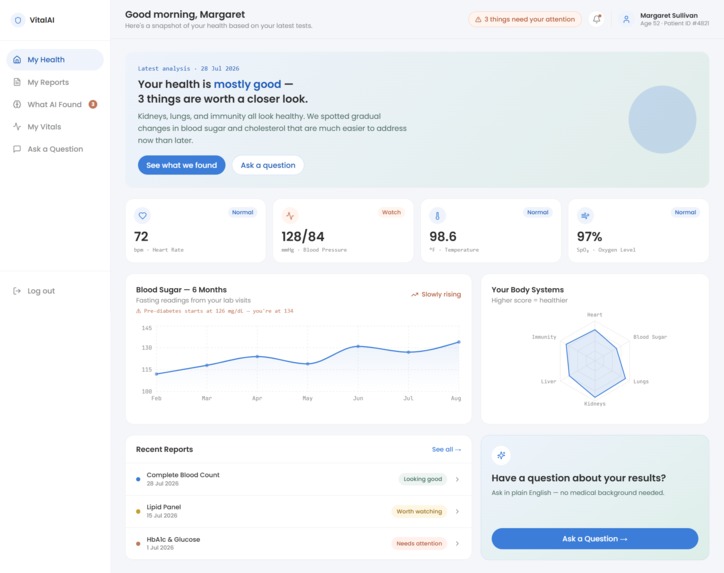Click the Normal tag on Heart Rate card
The image size is (724, 573).
coord(242,212)
